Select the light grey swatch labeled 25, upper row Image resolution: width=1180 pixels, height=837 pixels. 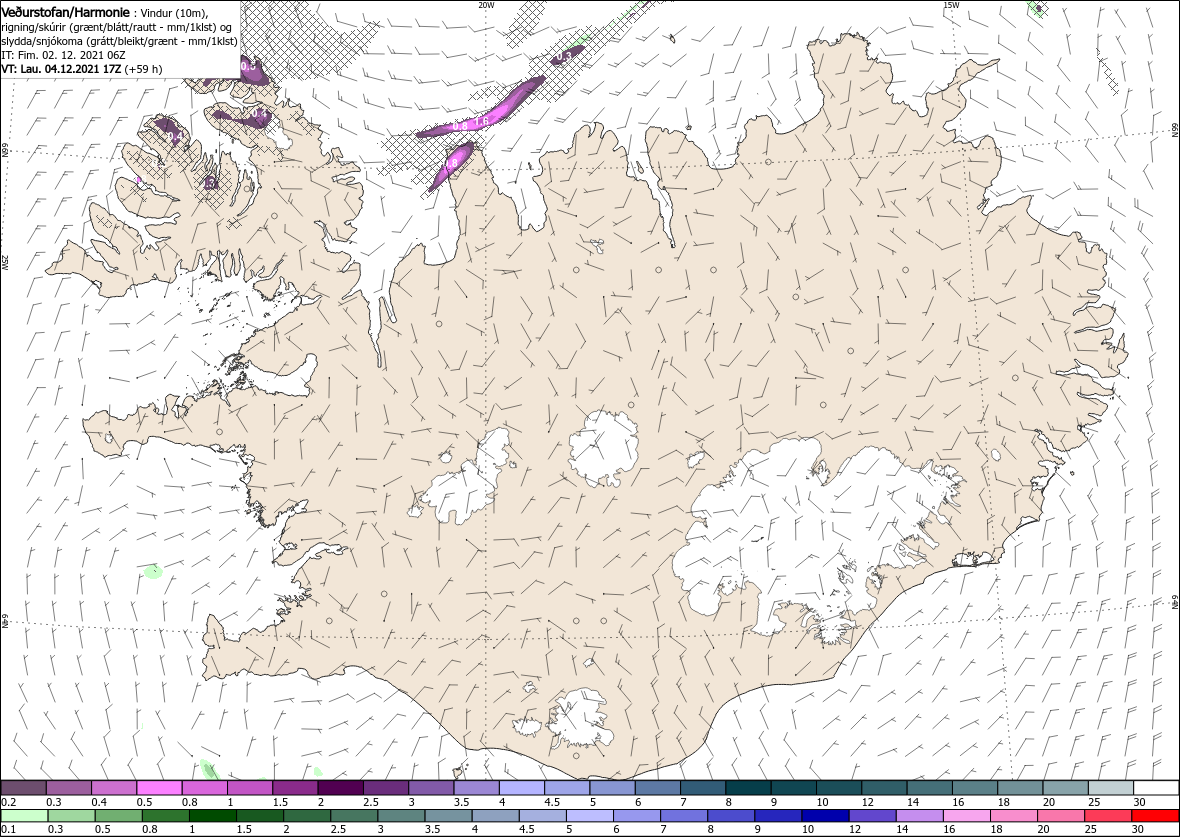[1111, 788]
